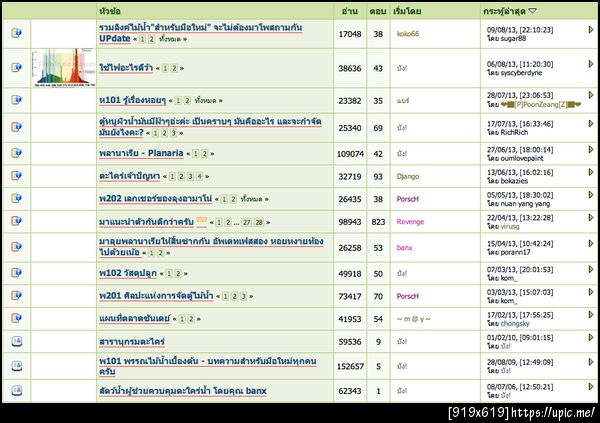The height and width of the screenshot is (423, 600).
Task: Open thread พ201 ศิลปะแห่งการจัดตู้ไม้น้ำ
Action: tap(156, 296)
